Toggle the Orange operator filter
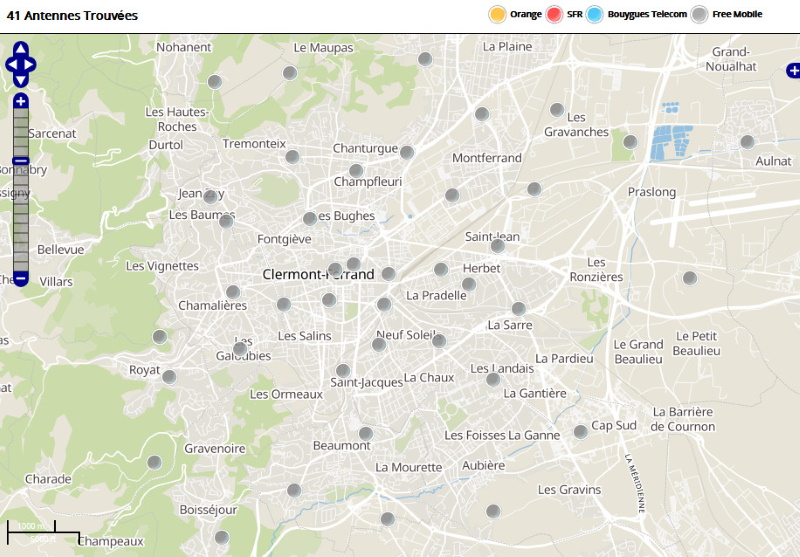The image size is (800, 557). 496,14
